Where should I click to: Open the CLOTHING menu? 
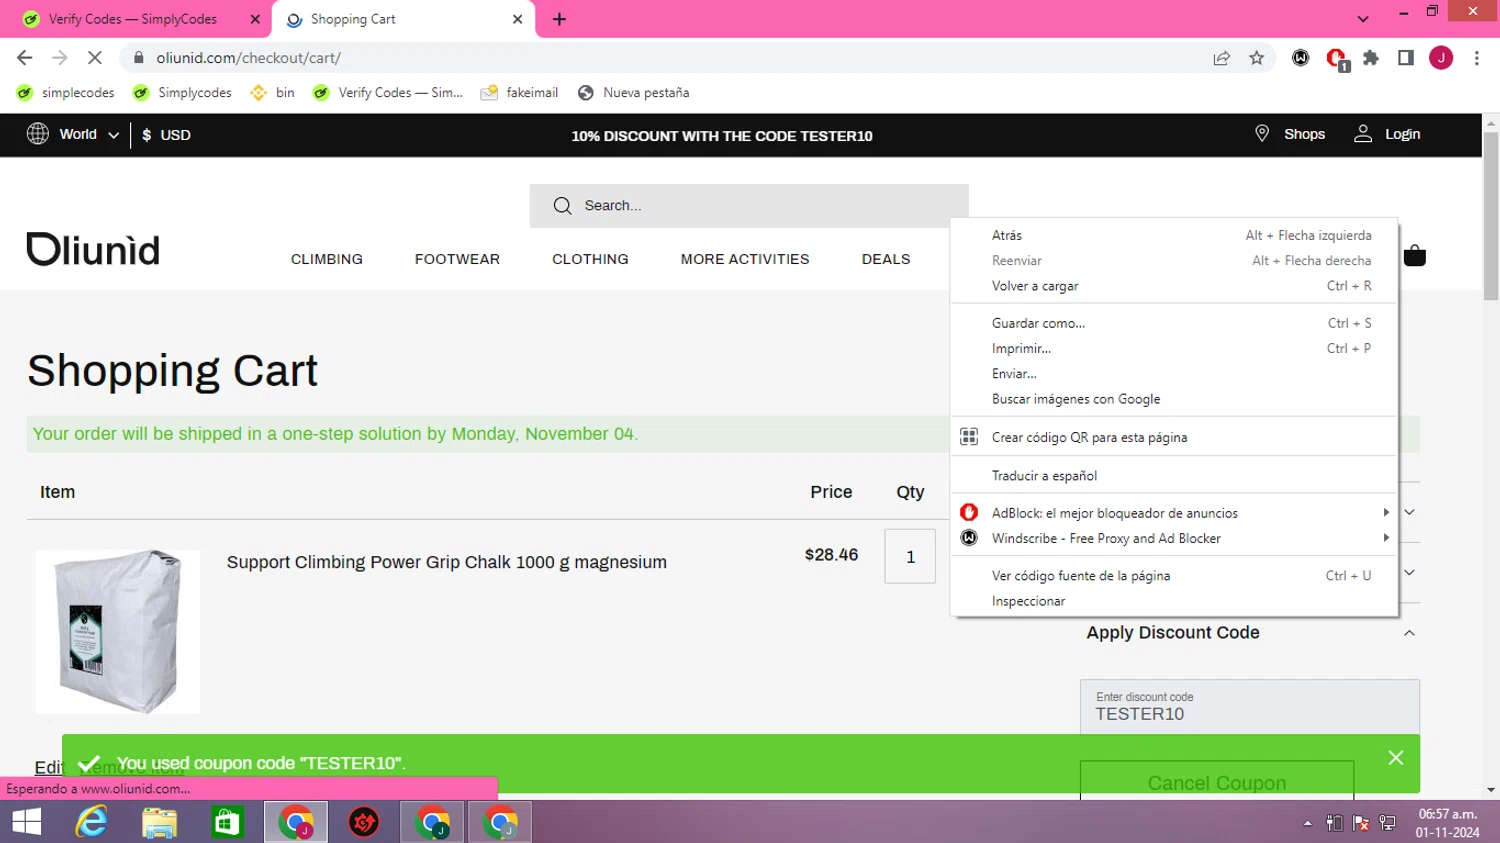pyautogui.click(x=590, y=259)
